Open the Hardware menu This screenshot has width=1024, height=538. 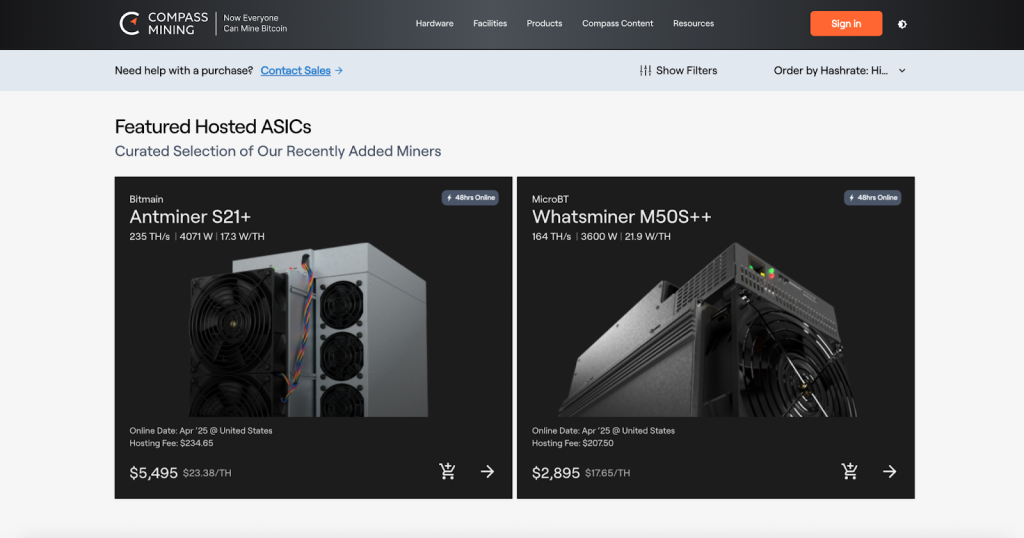point(434,24)
